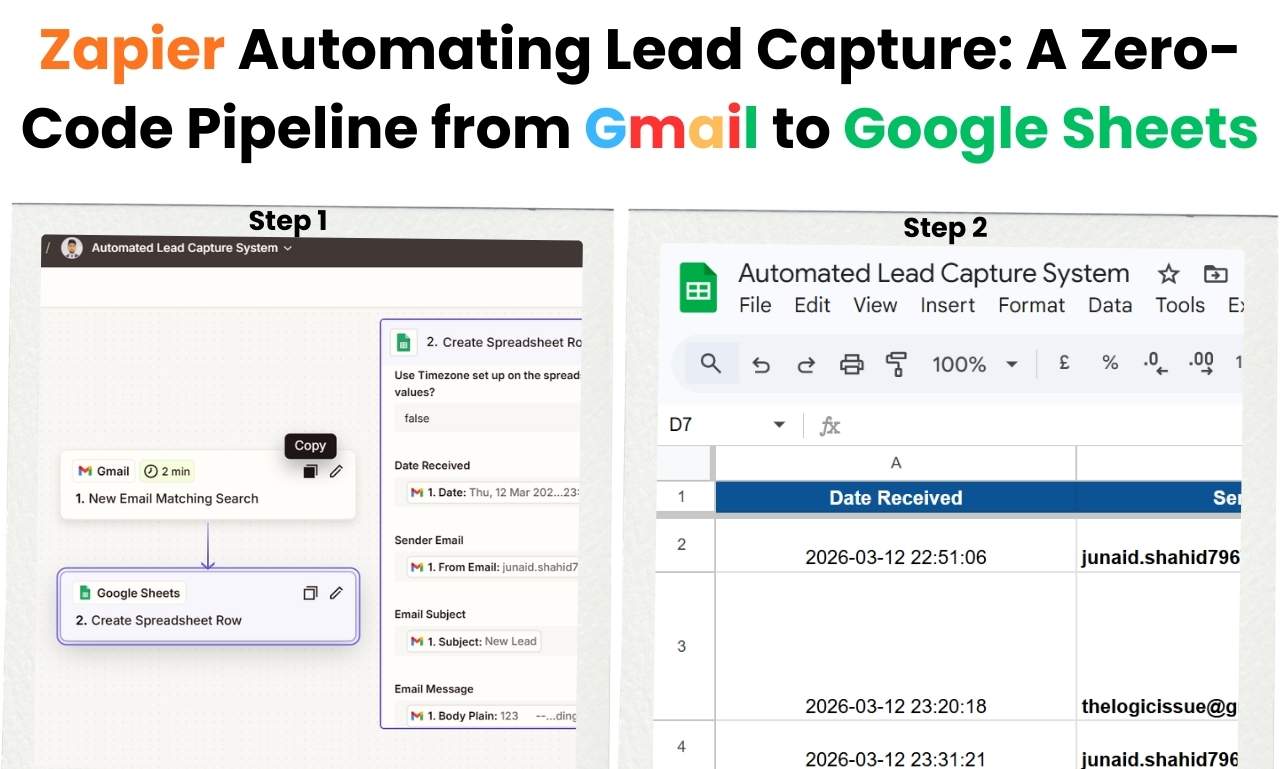The width and height of the screenshot is (1280, 769).
Task: Select the Paint format roller icon
Action: coord(897,364)
